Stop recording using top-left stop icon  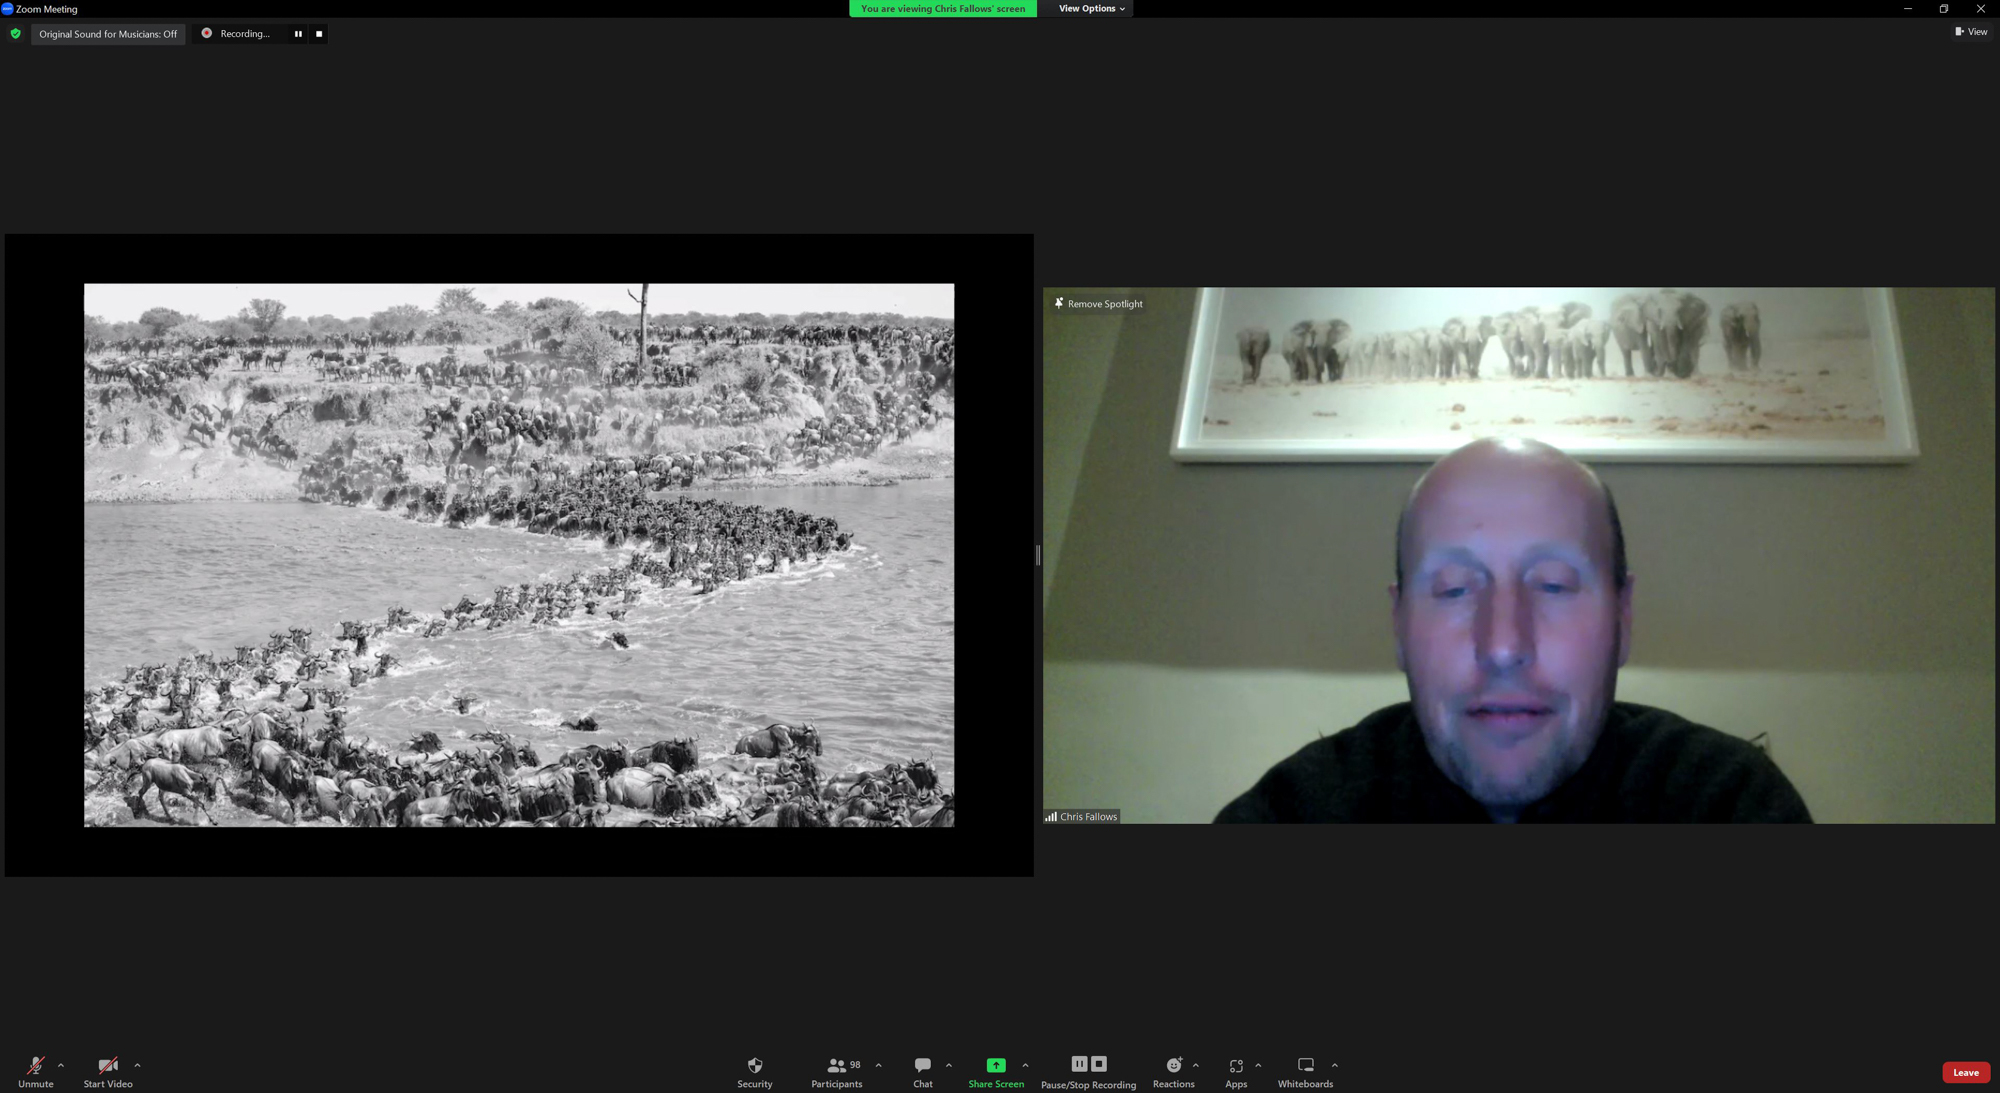tap(319, 34)
